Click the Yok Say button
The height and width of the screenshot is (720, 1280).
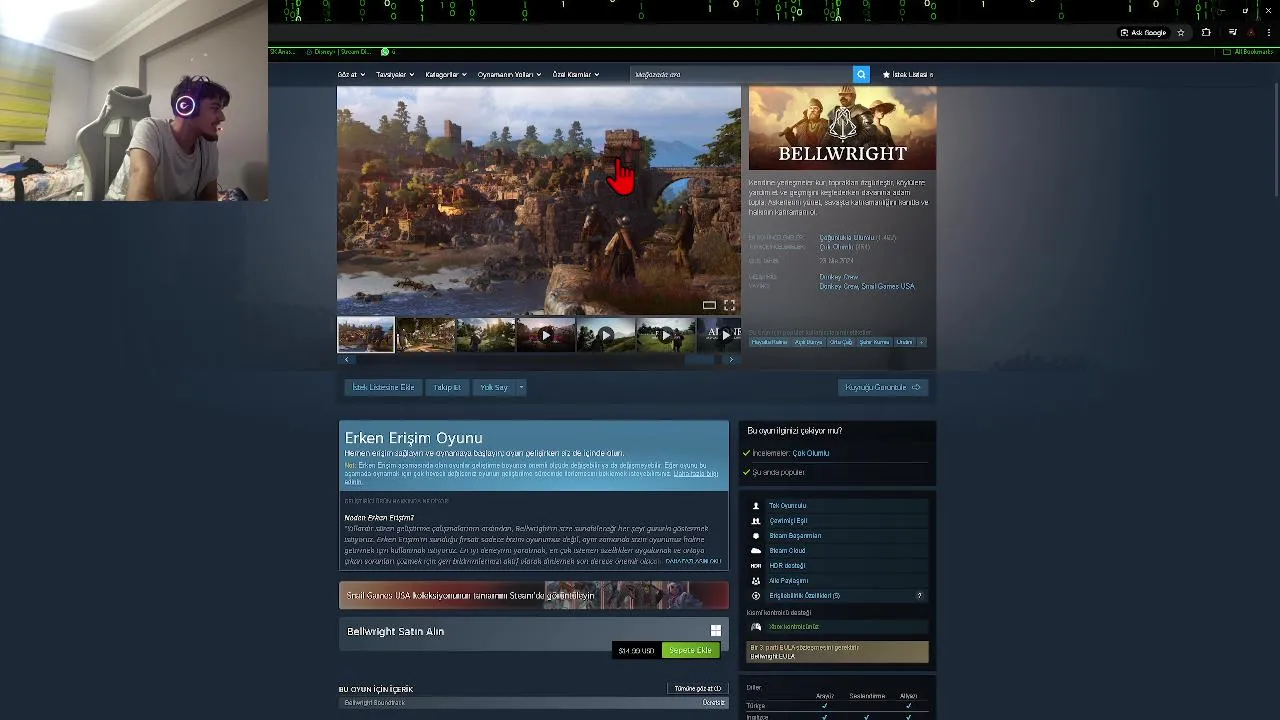[x=494, y=387]
